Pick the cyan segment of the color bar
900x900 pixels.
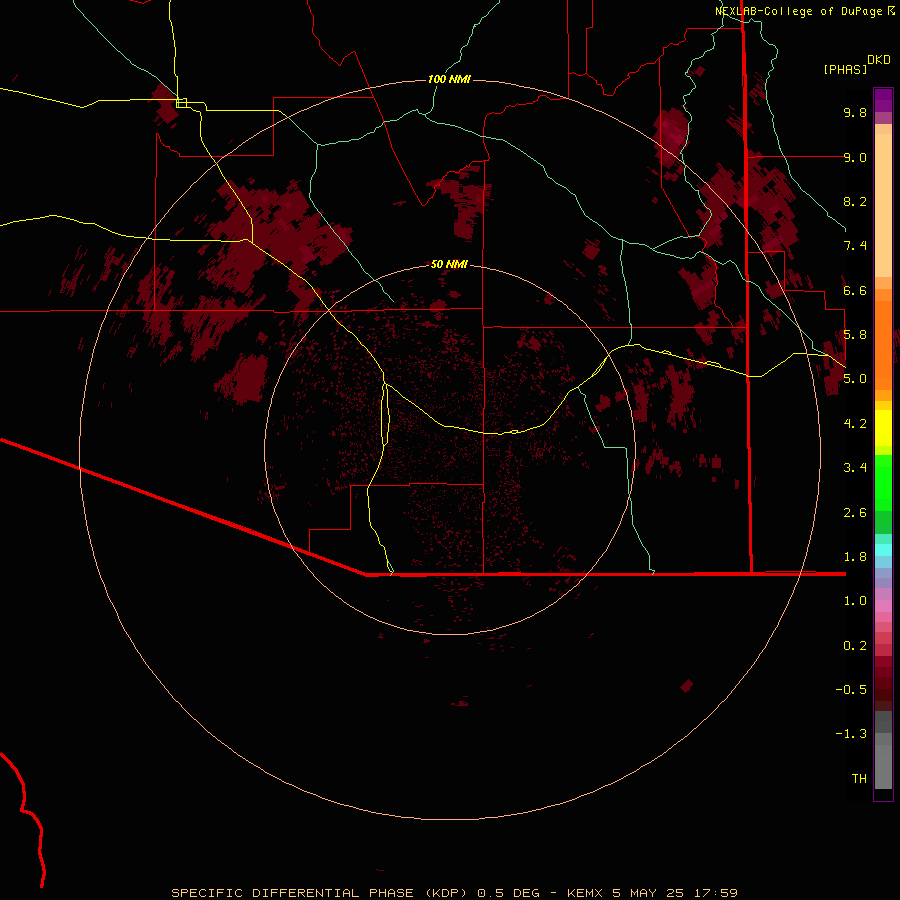click(x=883, y=550)
